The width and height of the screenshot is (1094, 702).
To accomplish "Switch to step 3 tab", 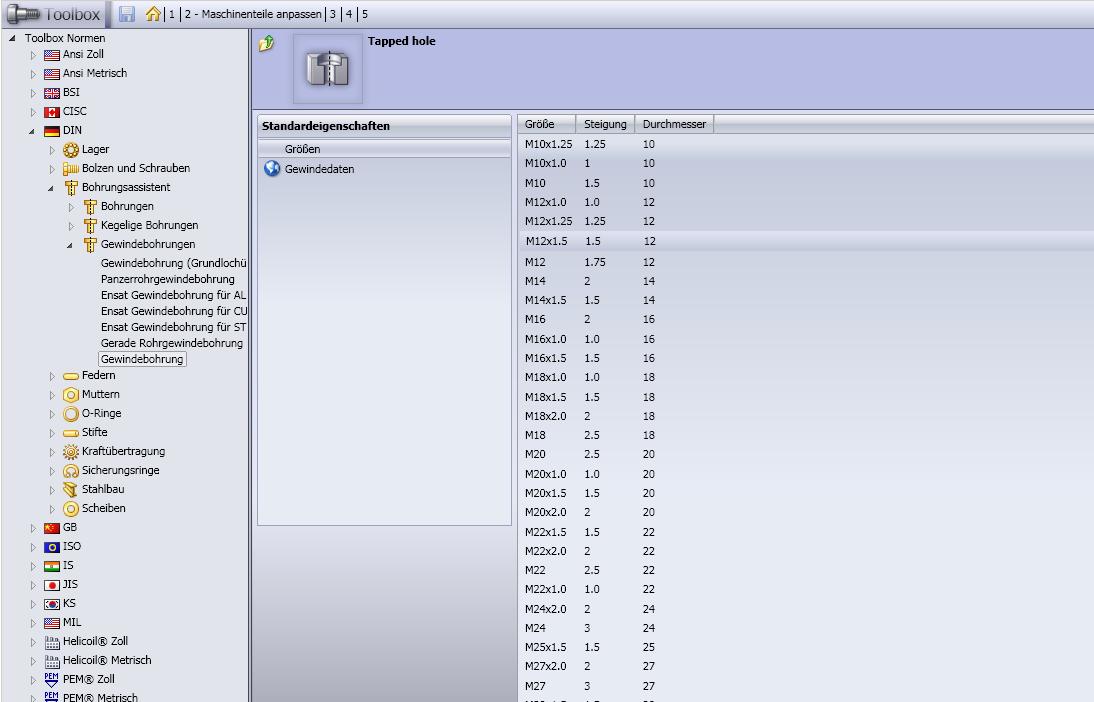I will coord(333,14).
